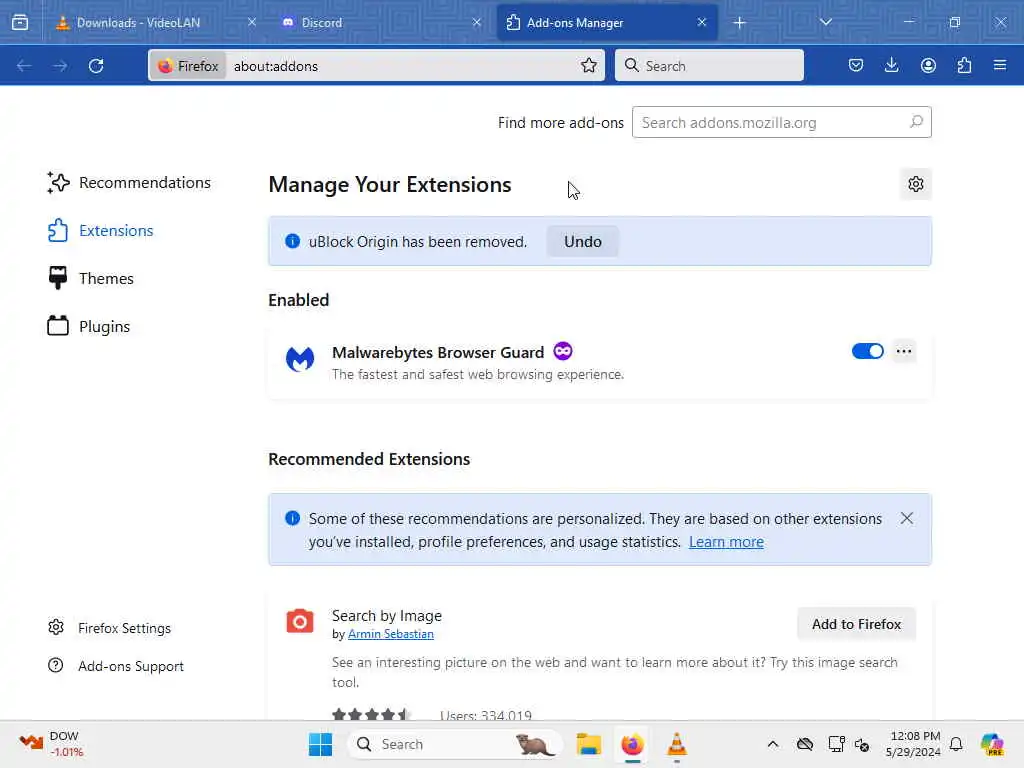Open the display and network tray icon
This screenshot has height=768, width=1024.
(835, 744)
